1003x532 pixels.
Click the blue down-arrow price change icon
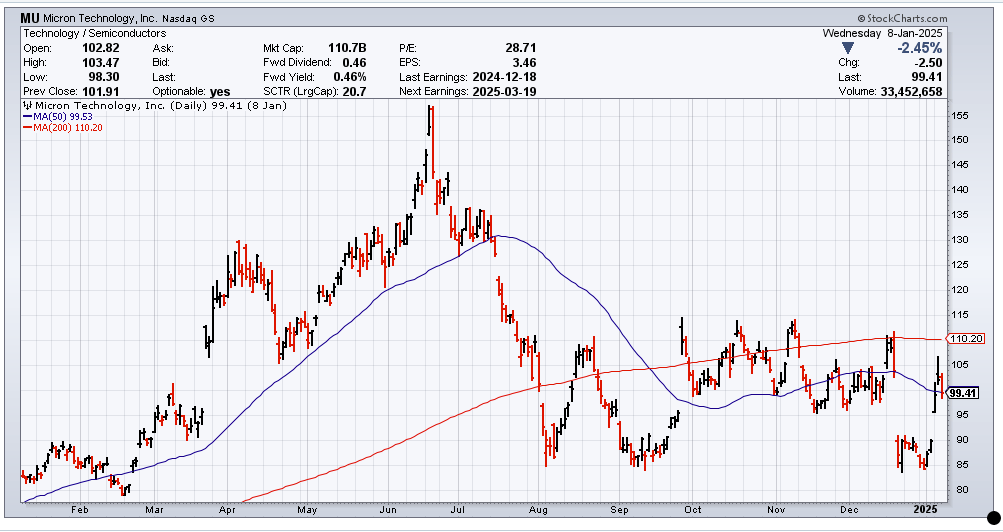click(848, 48)
